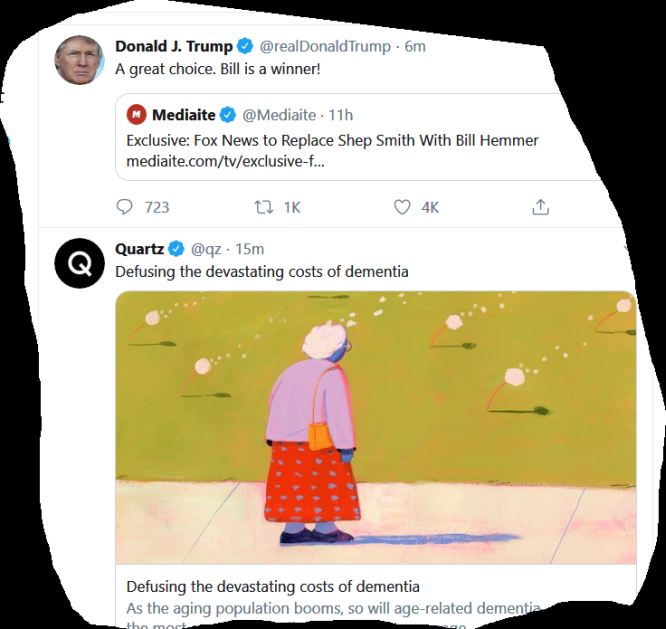Expand the Quartz tweet options caret
Image resolution: width=666 pixels, height=629 pixels.
(x=627, y=248)
